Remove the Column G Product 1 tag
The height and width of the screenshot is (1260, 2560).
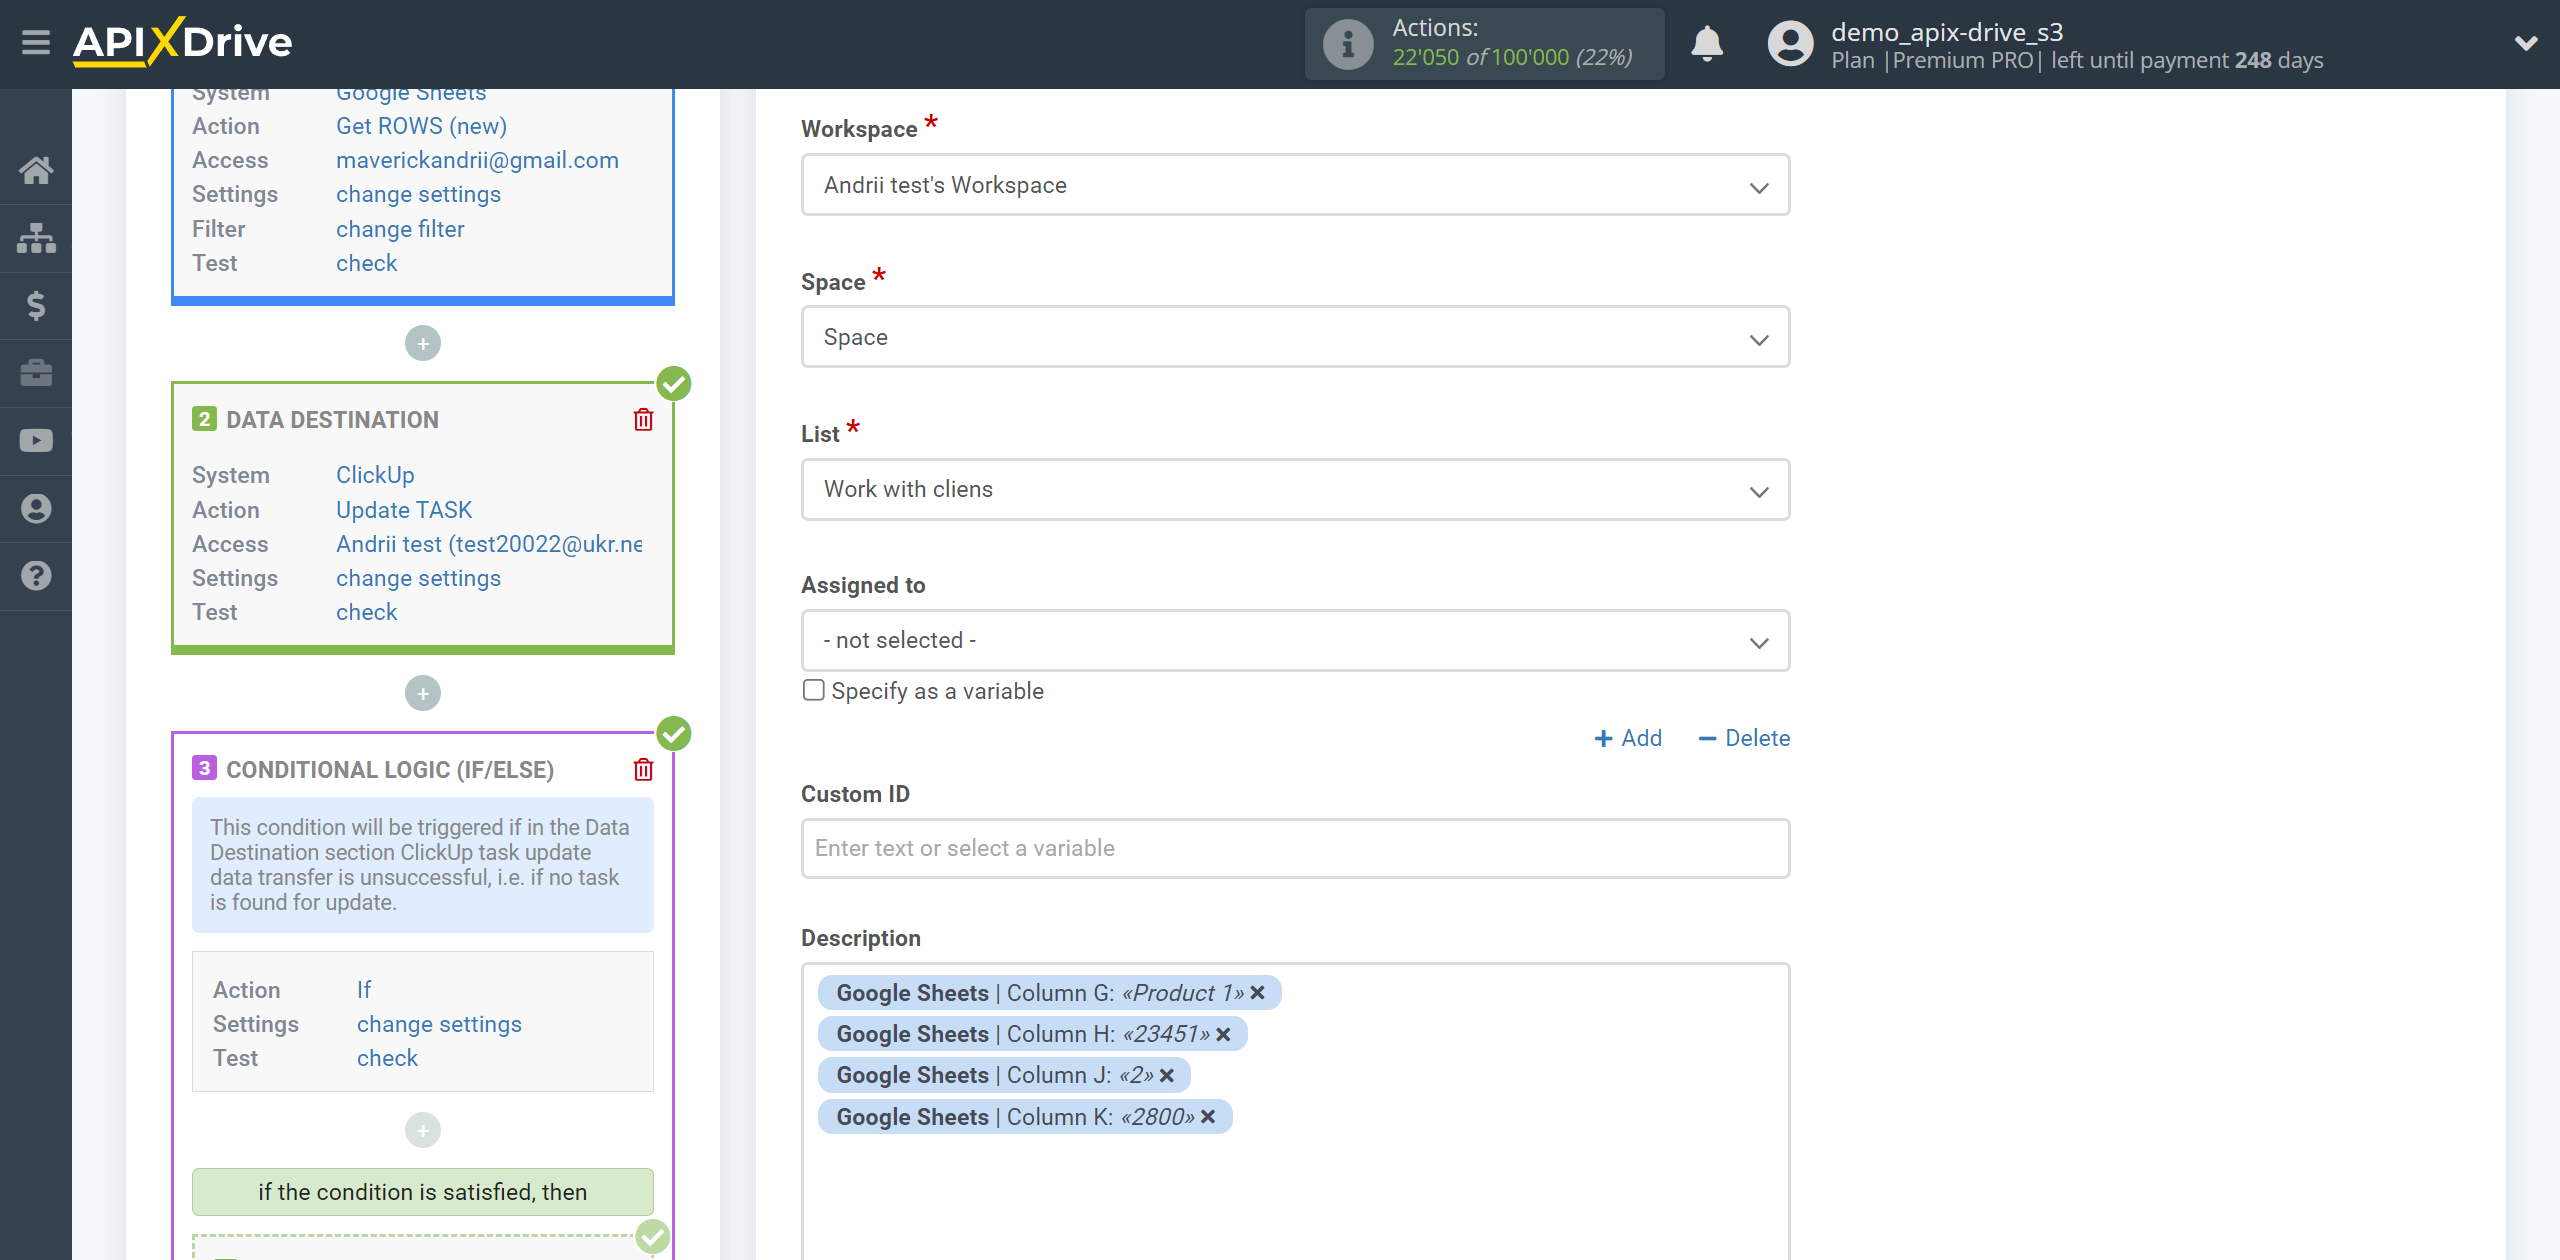1258,993
